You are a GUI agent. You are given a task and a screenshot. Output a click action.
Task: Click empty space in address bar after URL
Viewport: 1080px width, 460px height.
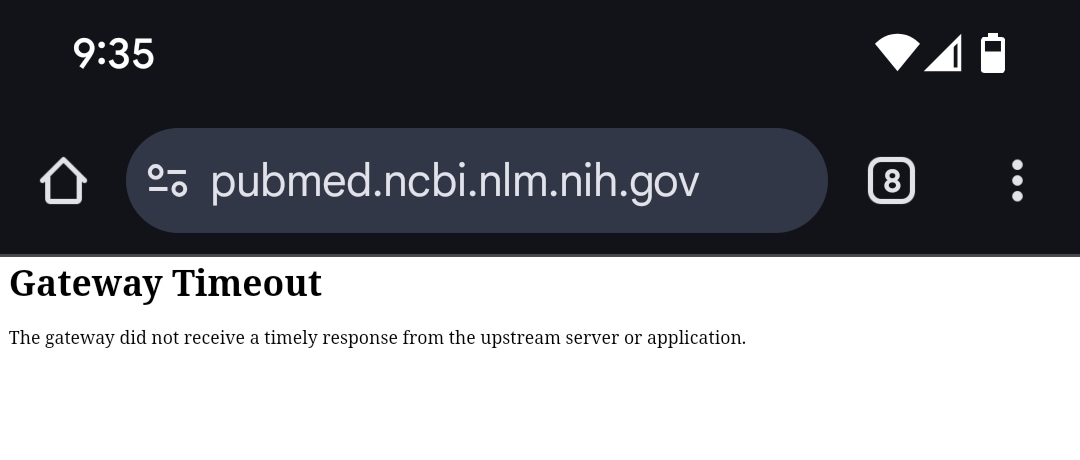click(761, 181)
